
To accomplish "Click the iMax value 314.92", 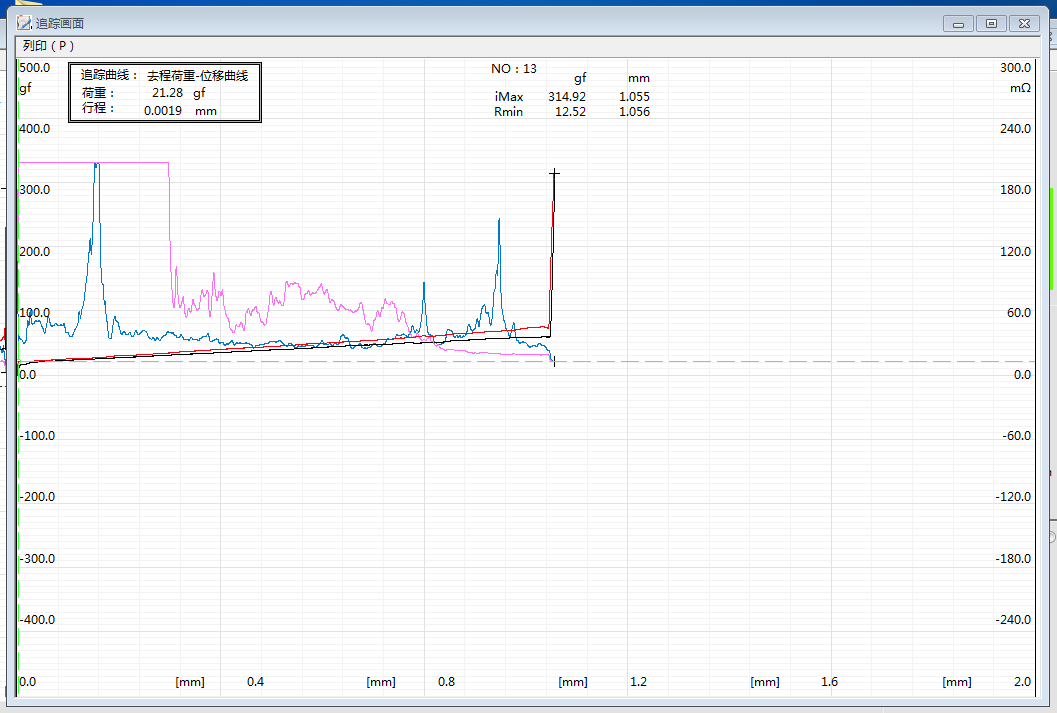I will [x=567, y=97].
